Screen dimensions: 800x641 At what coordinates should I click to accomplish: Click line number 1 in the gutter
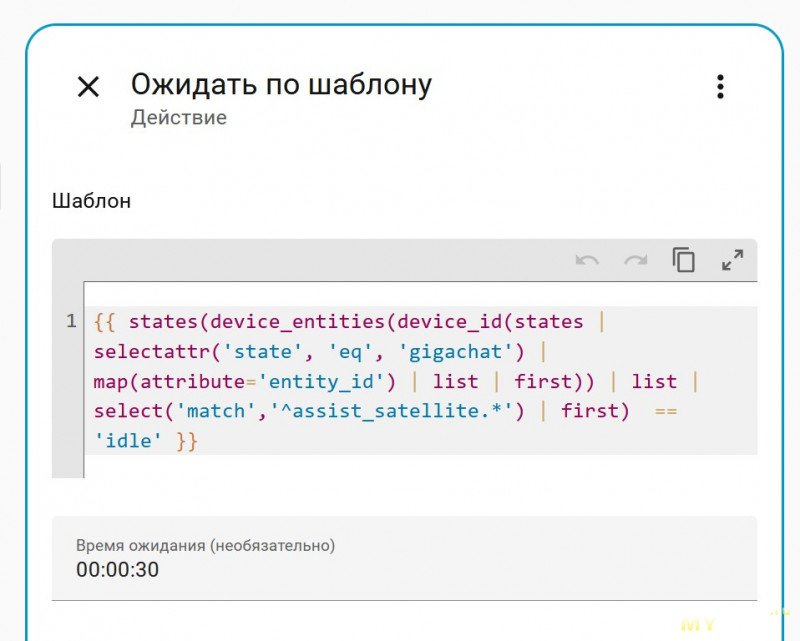pyautogui.click(x=71, y=322)
